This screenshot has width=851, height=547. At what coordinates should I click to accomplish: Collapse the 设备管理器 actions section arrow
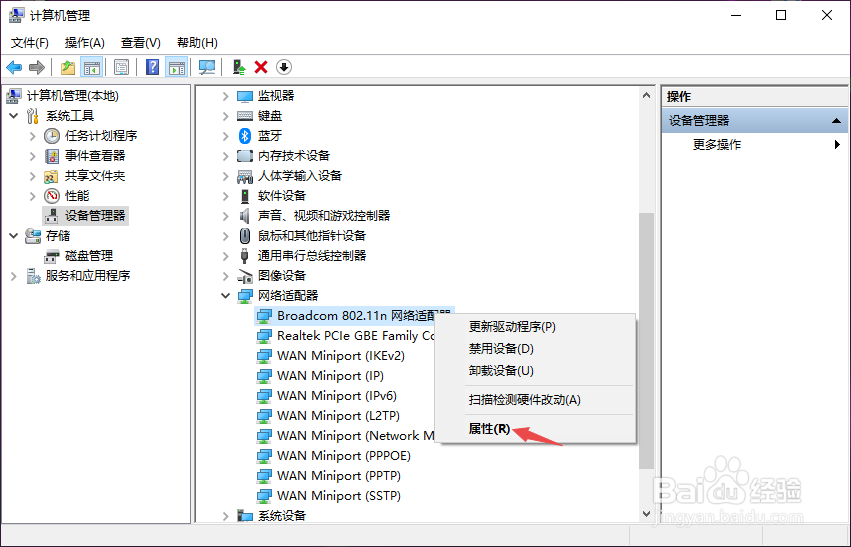(836, 121)
